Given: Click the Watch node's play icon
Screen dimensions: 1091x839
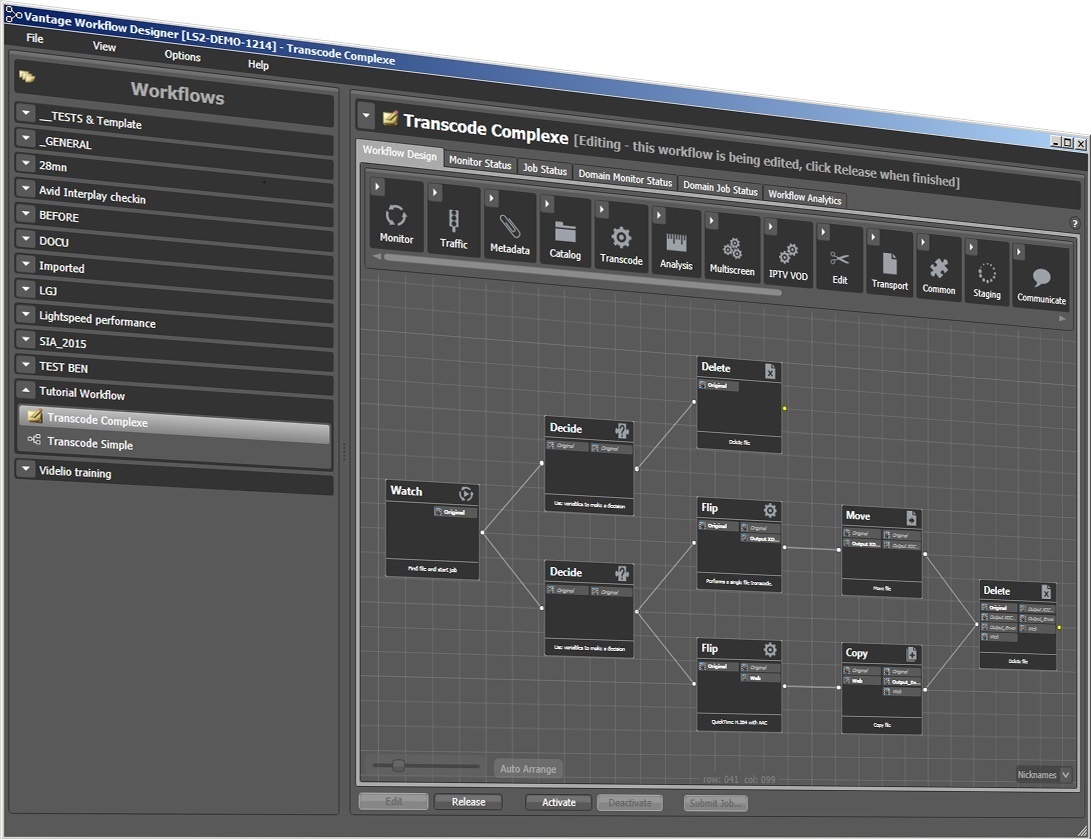Looking at the screenshot, I should (466, 494).
